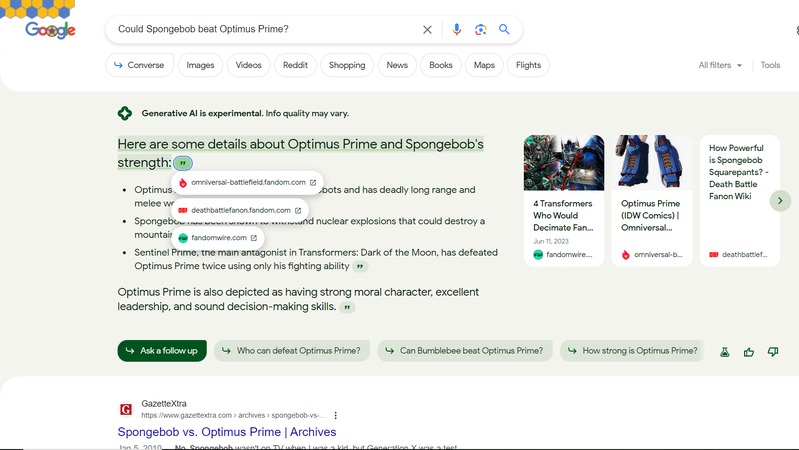799x450 pixels.
Task: Open 'How Powerful is Spongebob Squarepants' card
Action: coord(740,200)
